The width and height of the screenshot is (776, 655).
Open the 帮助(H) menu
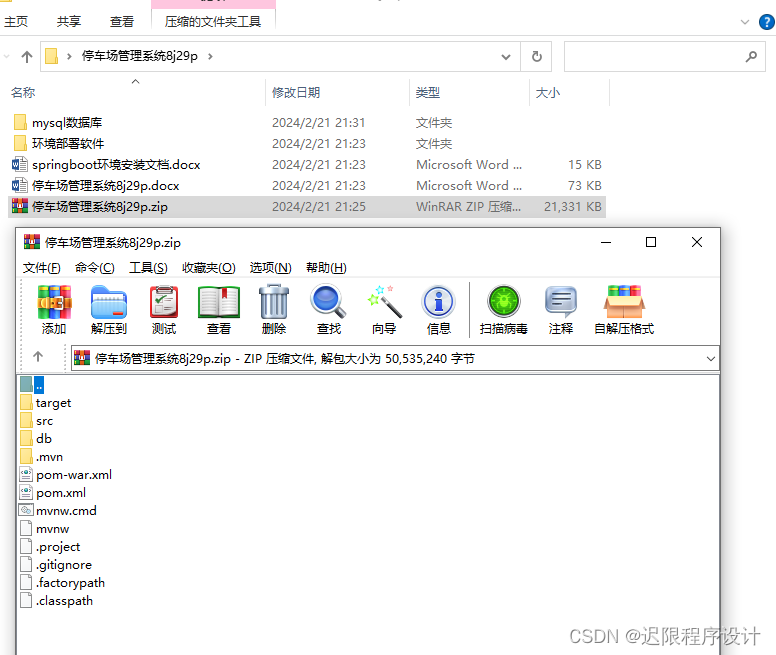(x=326, y=268)
